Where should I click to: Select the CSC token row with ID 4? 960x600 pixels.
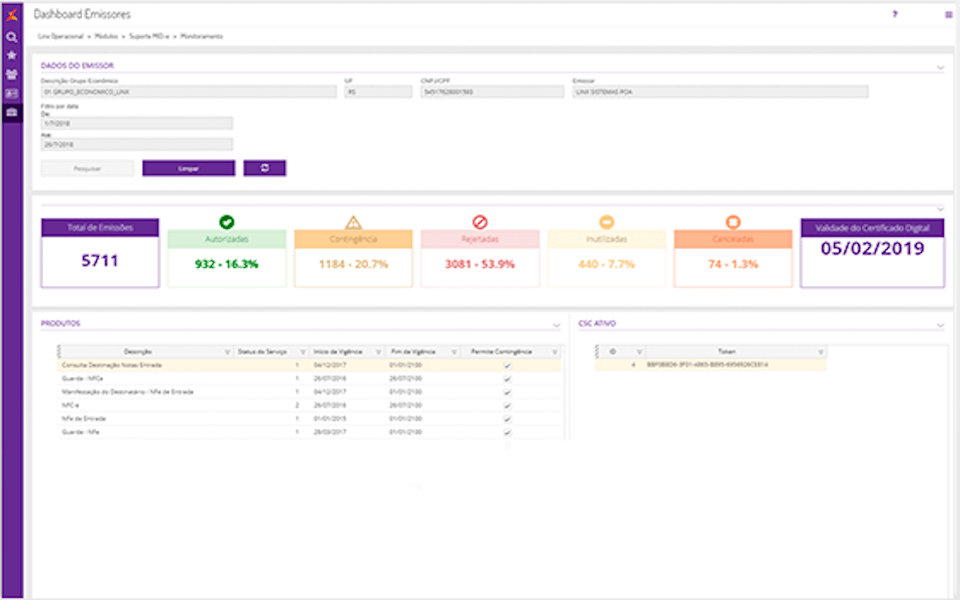[x=711, y=365]
